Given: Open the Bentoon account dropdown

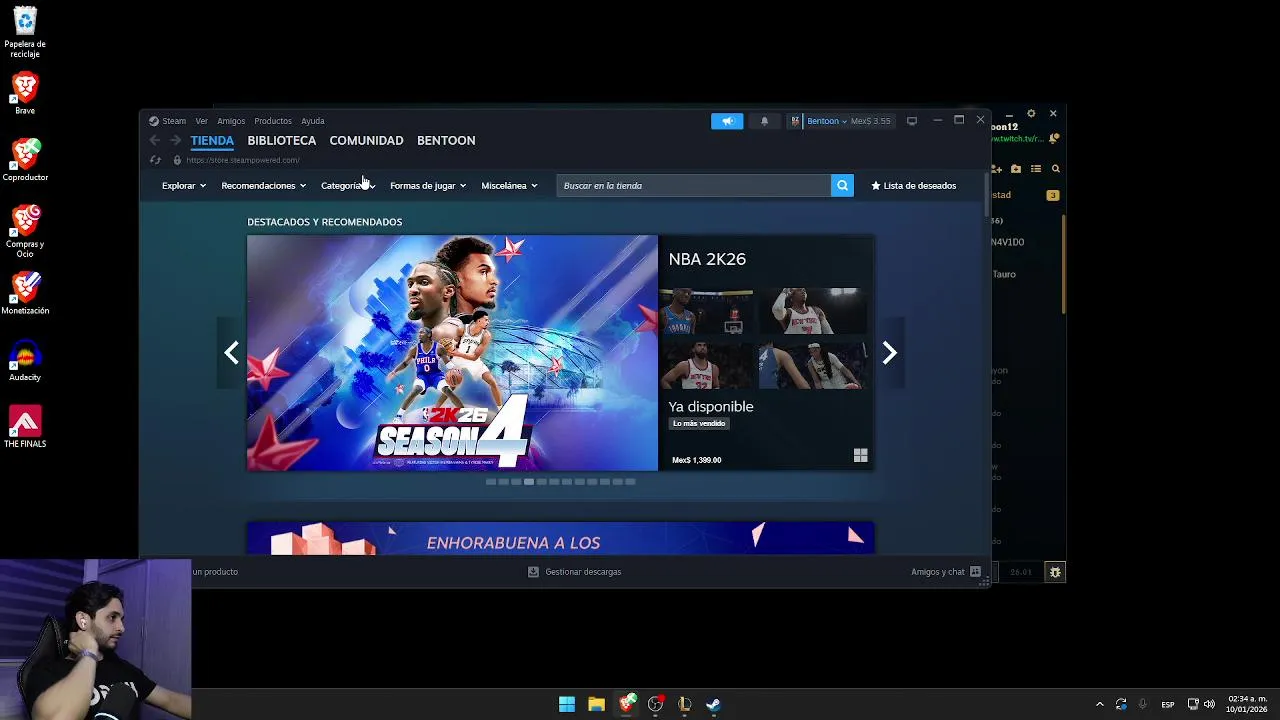Looking at the screenshot, I should pos(827,121).
